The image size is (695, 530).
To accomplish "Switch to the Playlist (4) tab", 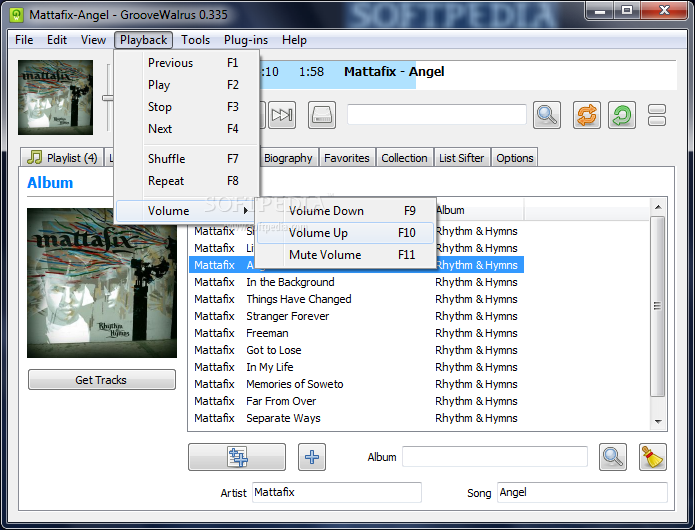I will click(x=62, y=158).
